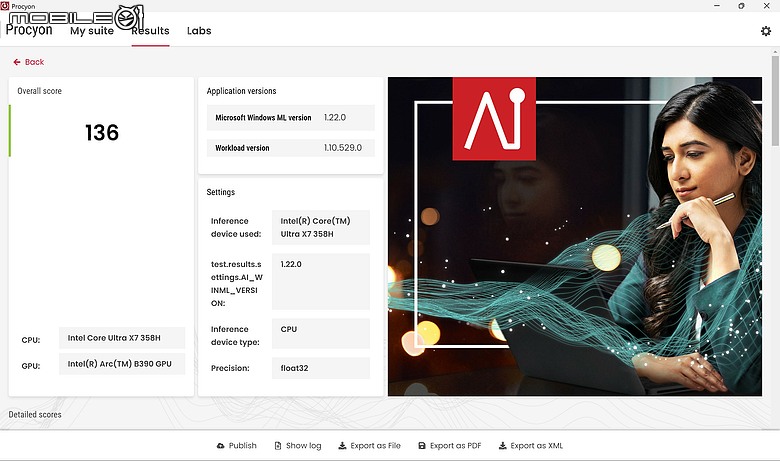Open the settings gear icon
The height and width of the screenshot is (461, 780).
tap(766, 31)
